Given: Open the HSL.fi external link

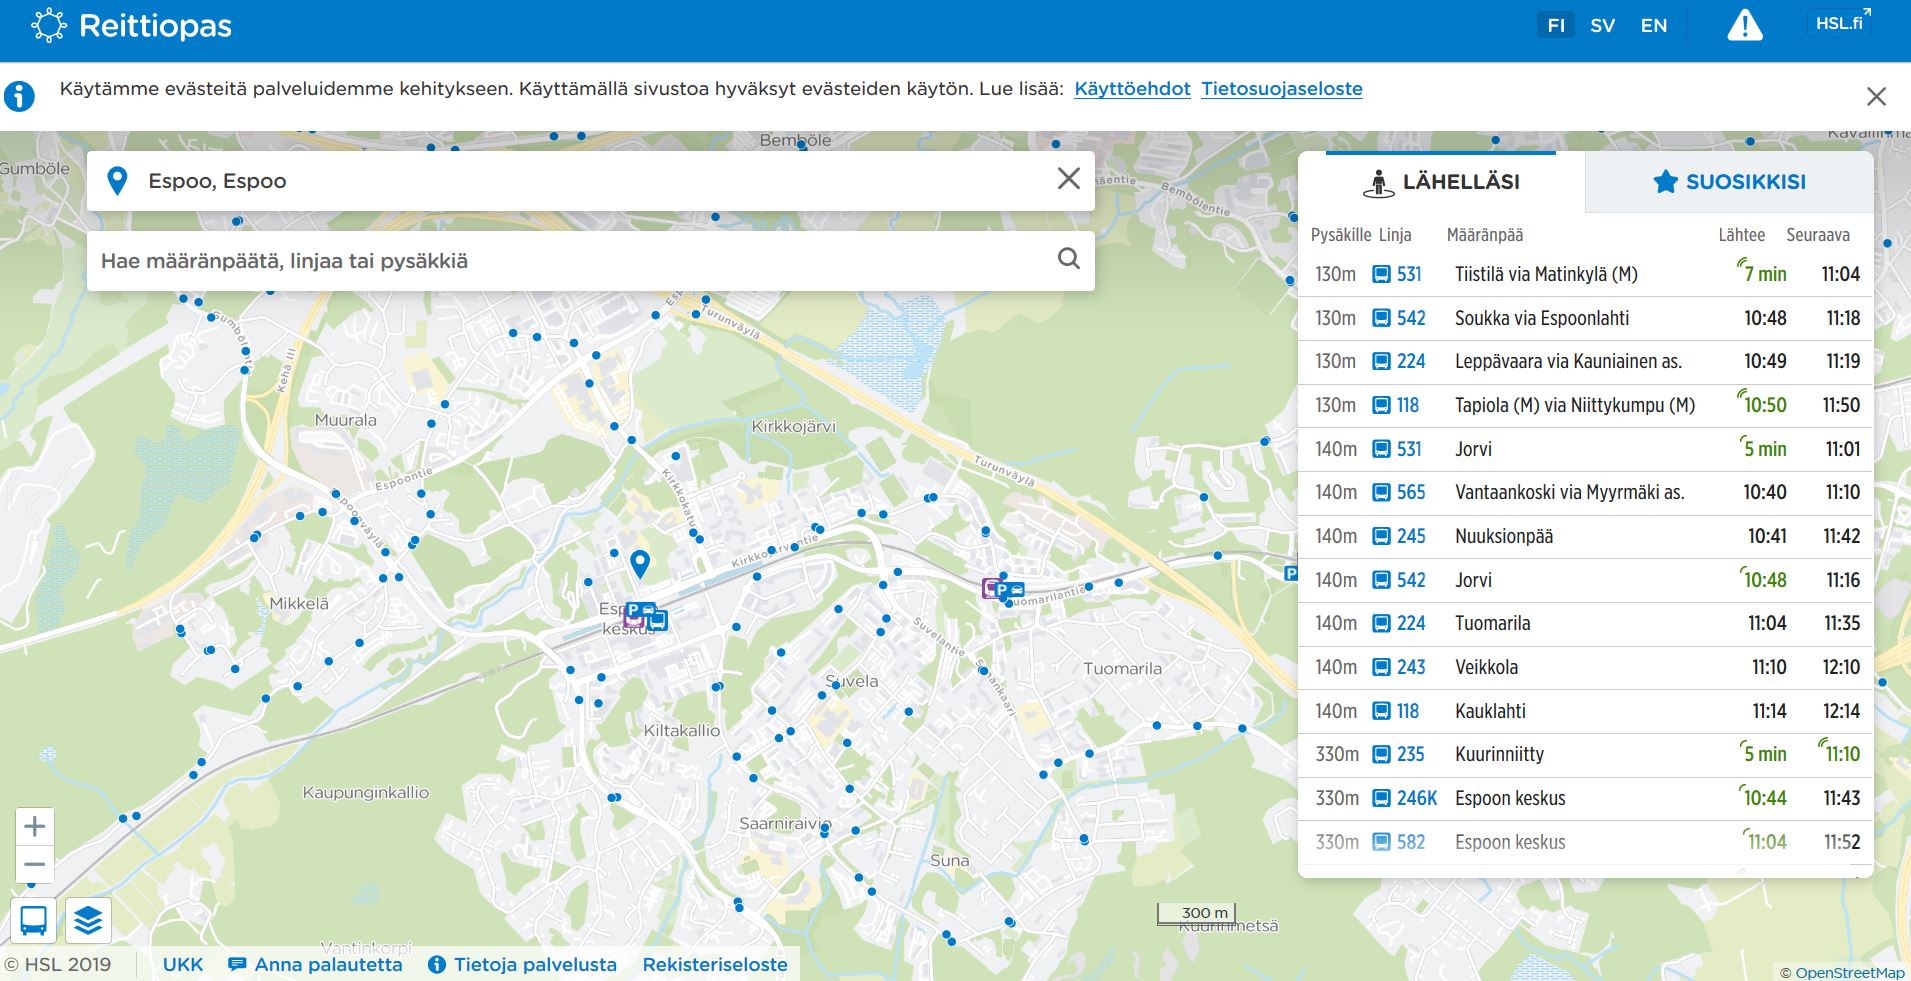Looking at the screenshot, I should 1840,22.
